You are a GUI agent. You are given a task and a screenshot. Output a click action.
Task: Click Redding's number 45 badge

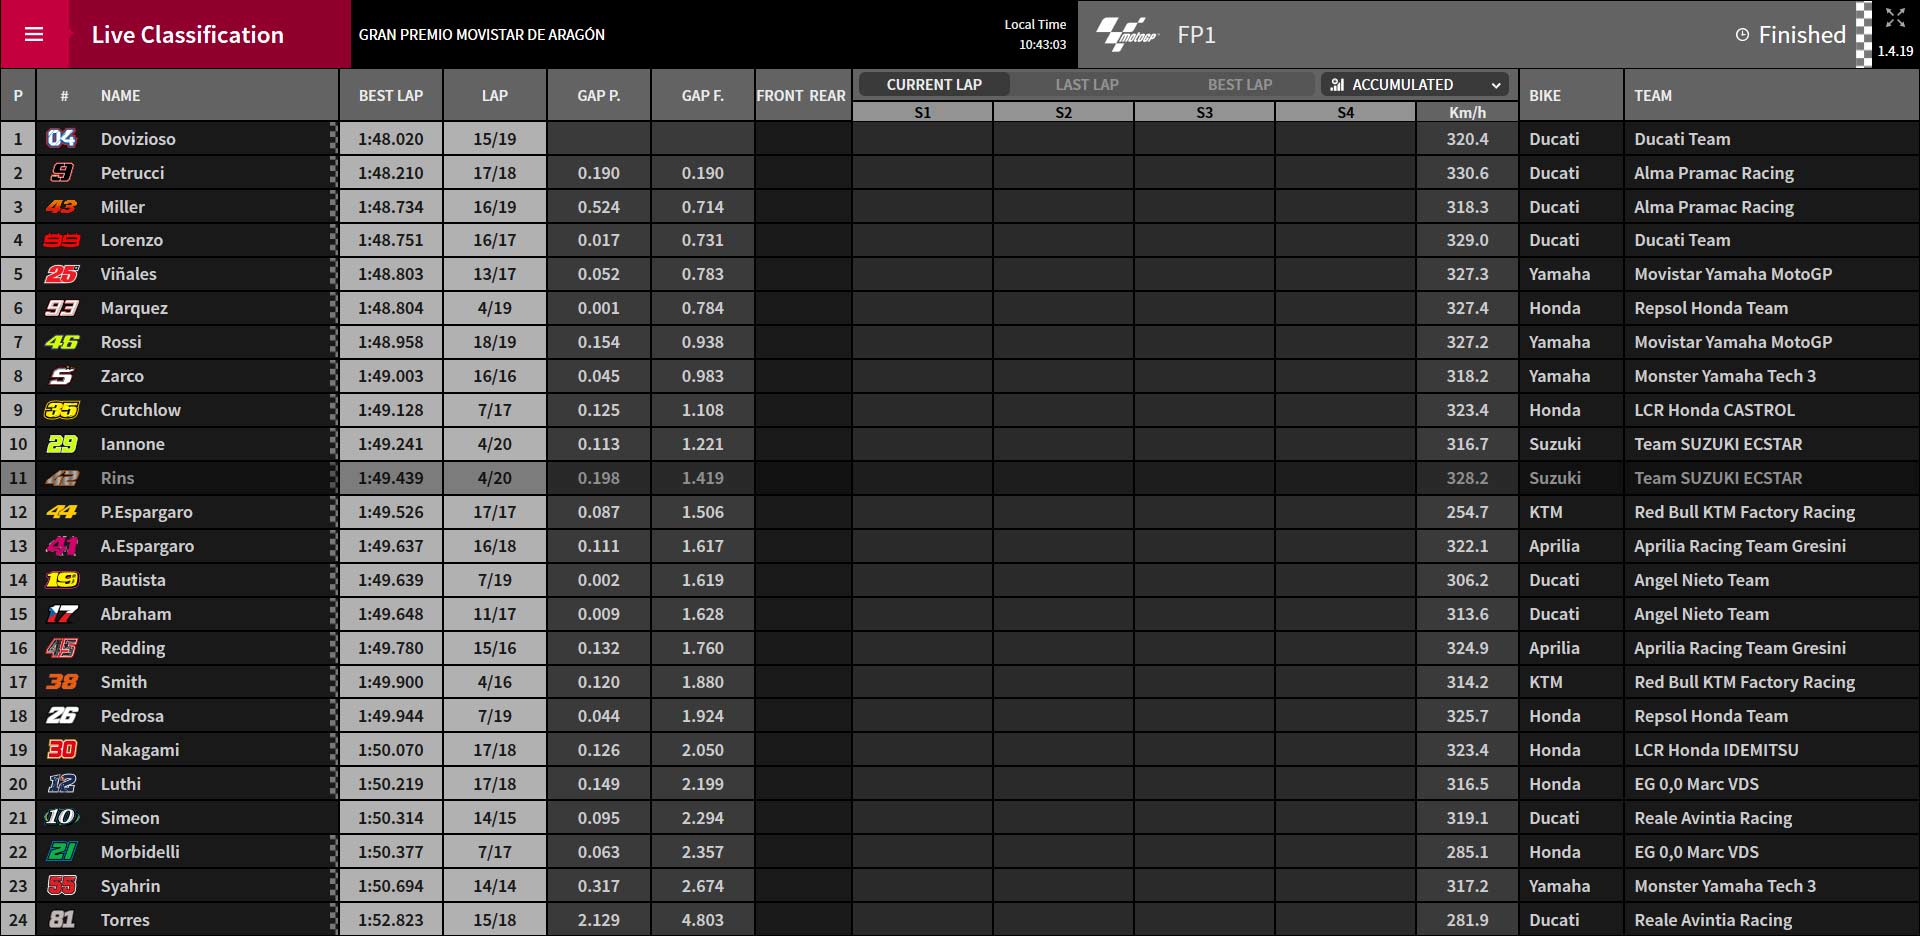point(61,648)
